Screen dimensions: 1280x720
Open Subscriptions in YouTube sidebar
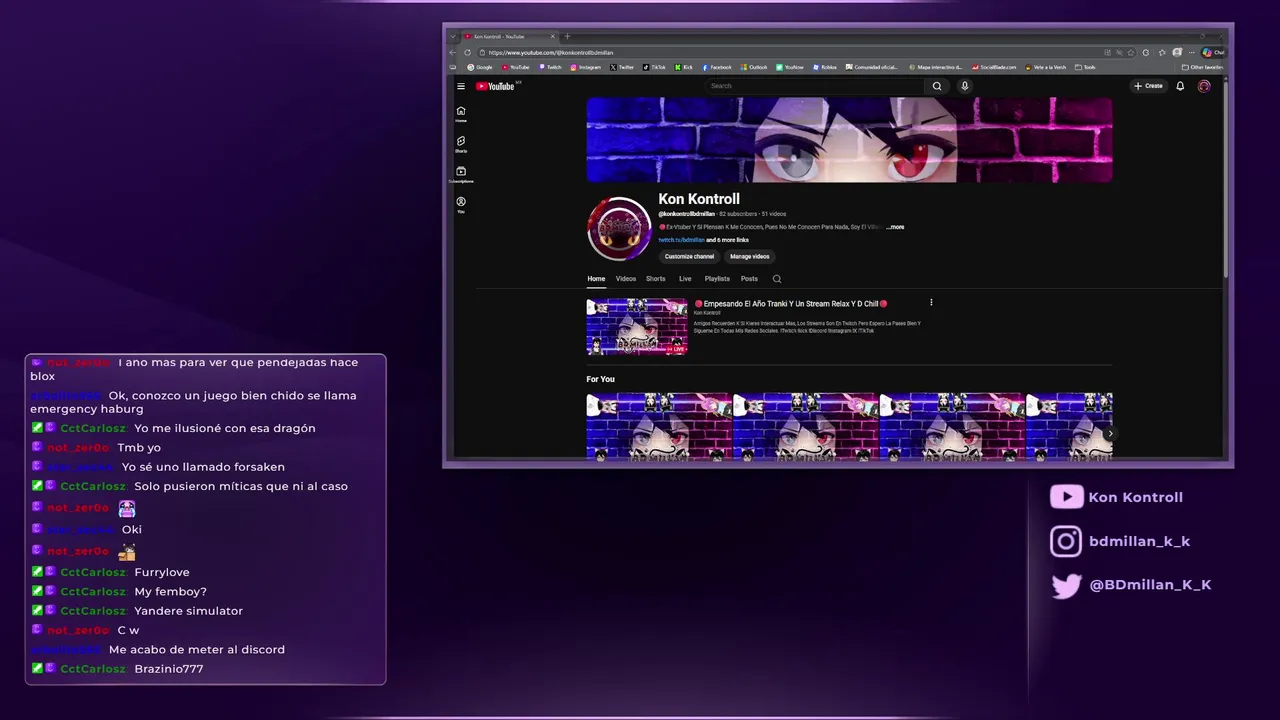coord(461,174)
